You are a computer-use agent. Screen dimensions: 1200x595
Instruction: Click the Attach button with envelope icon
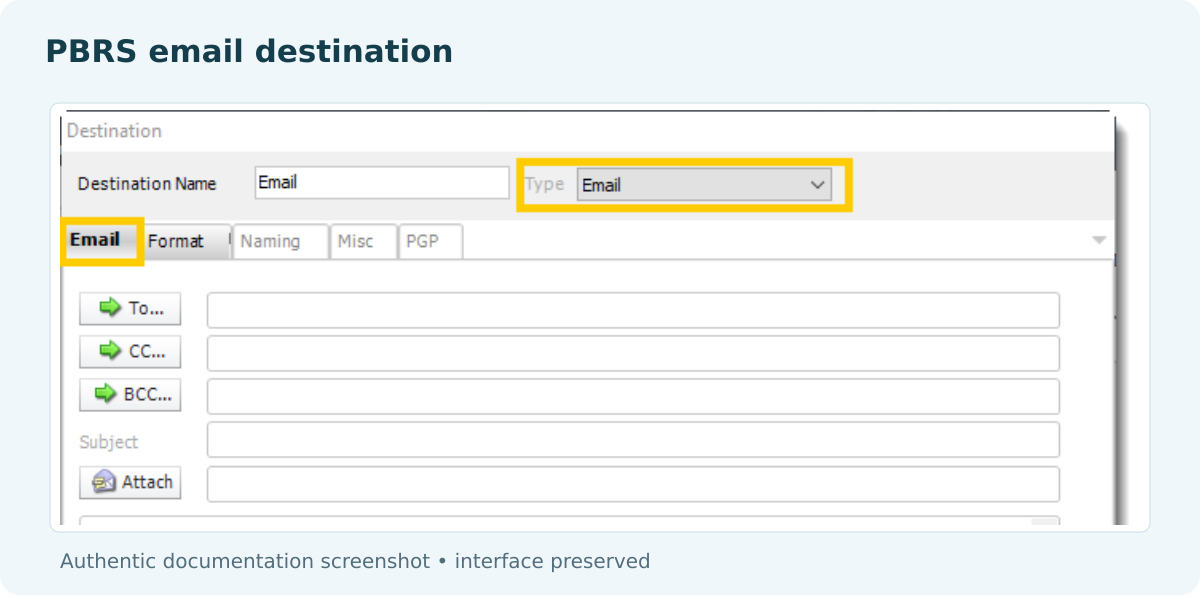pos(130,482)
